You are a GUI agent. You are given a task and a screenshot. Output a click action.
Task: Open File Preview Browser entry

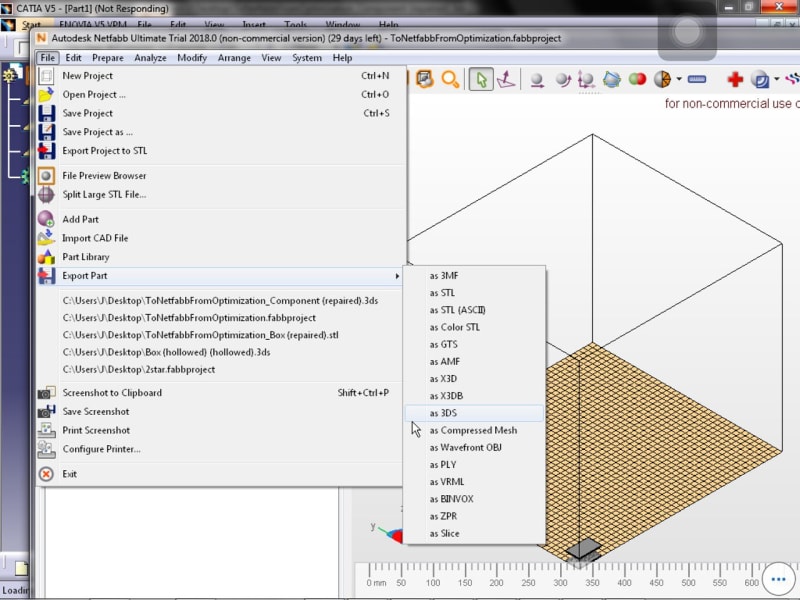(221, 176)
